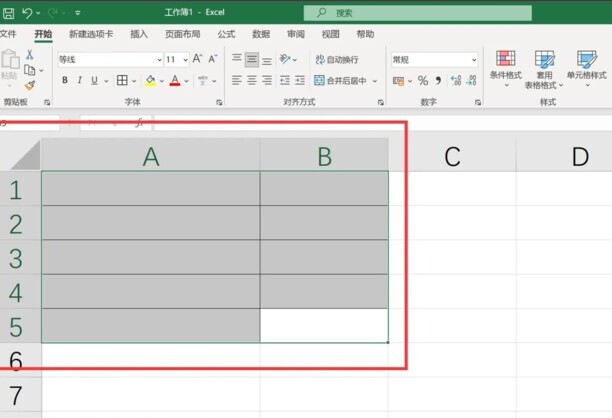Click Align Right icon
Image resolution: width=612 pixels, height=418 pixels.
point(267,80)
